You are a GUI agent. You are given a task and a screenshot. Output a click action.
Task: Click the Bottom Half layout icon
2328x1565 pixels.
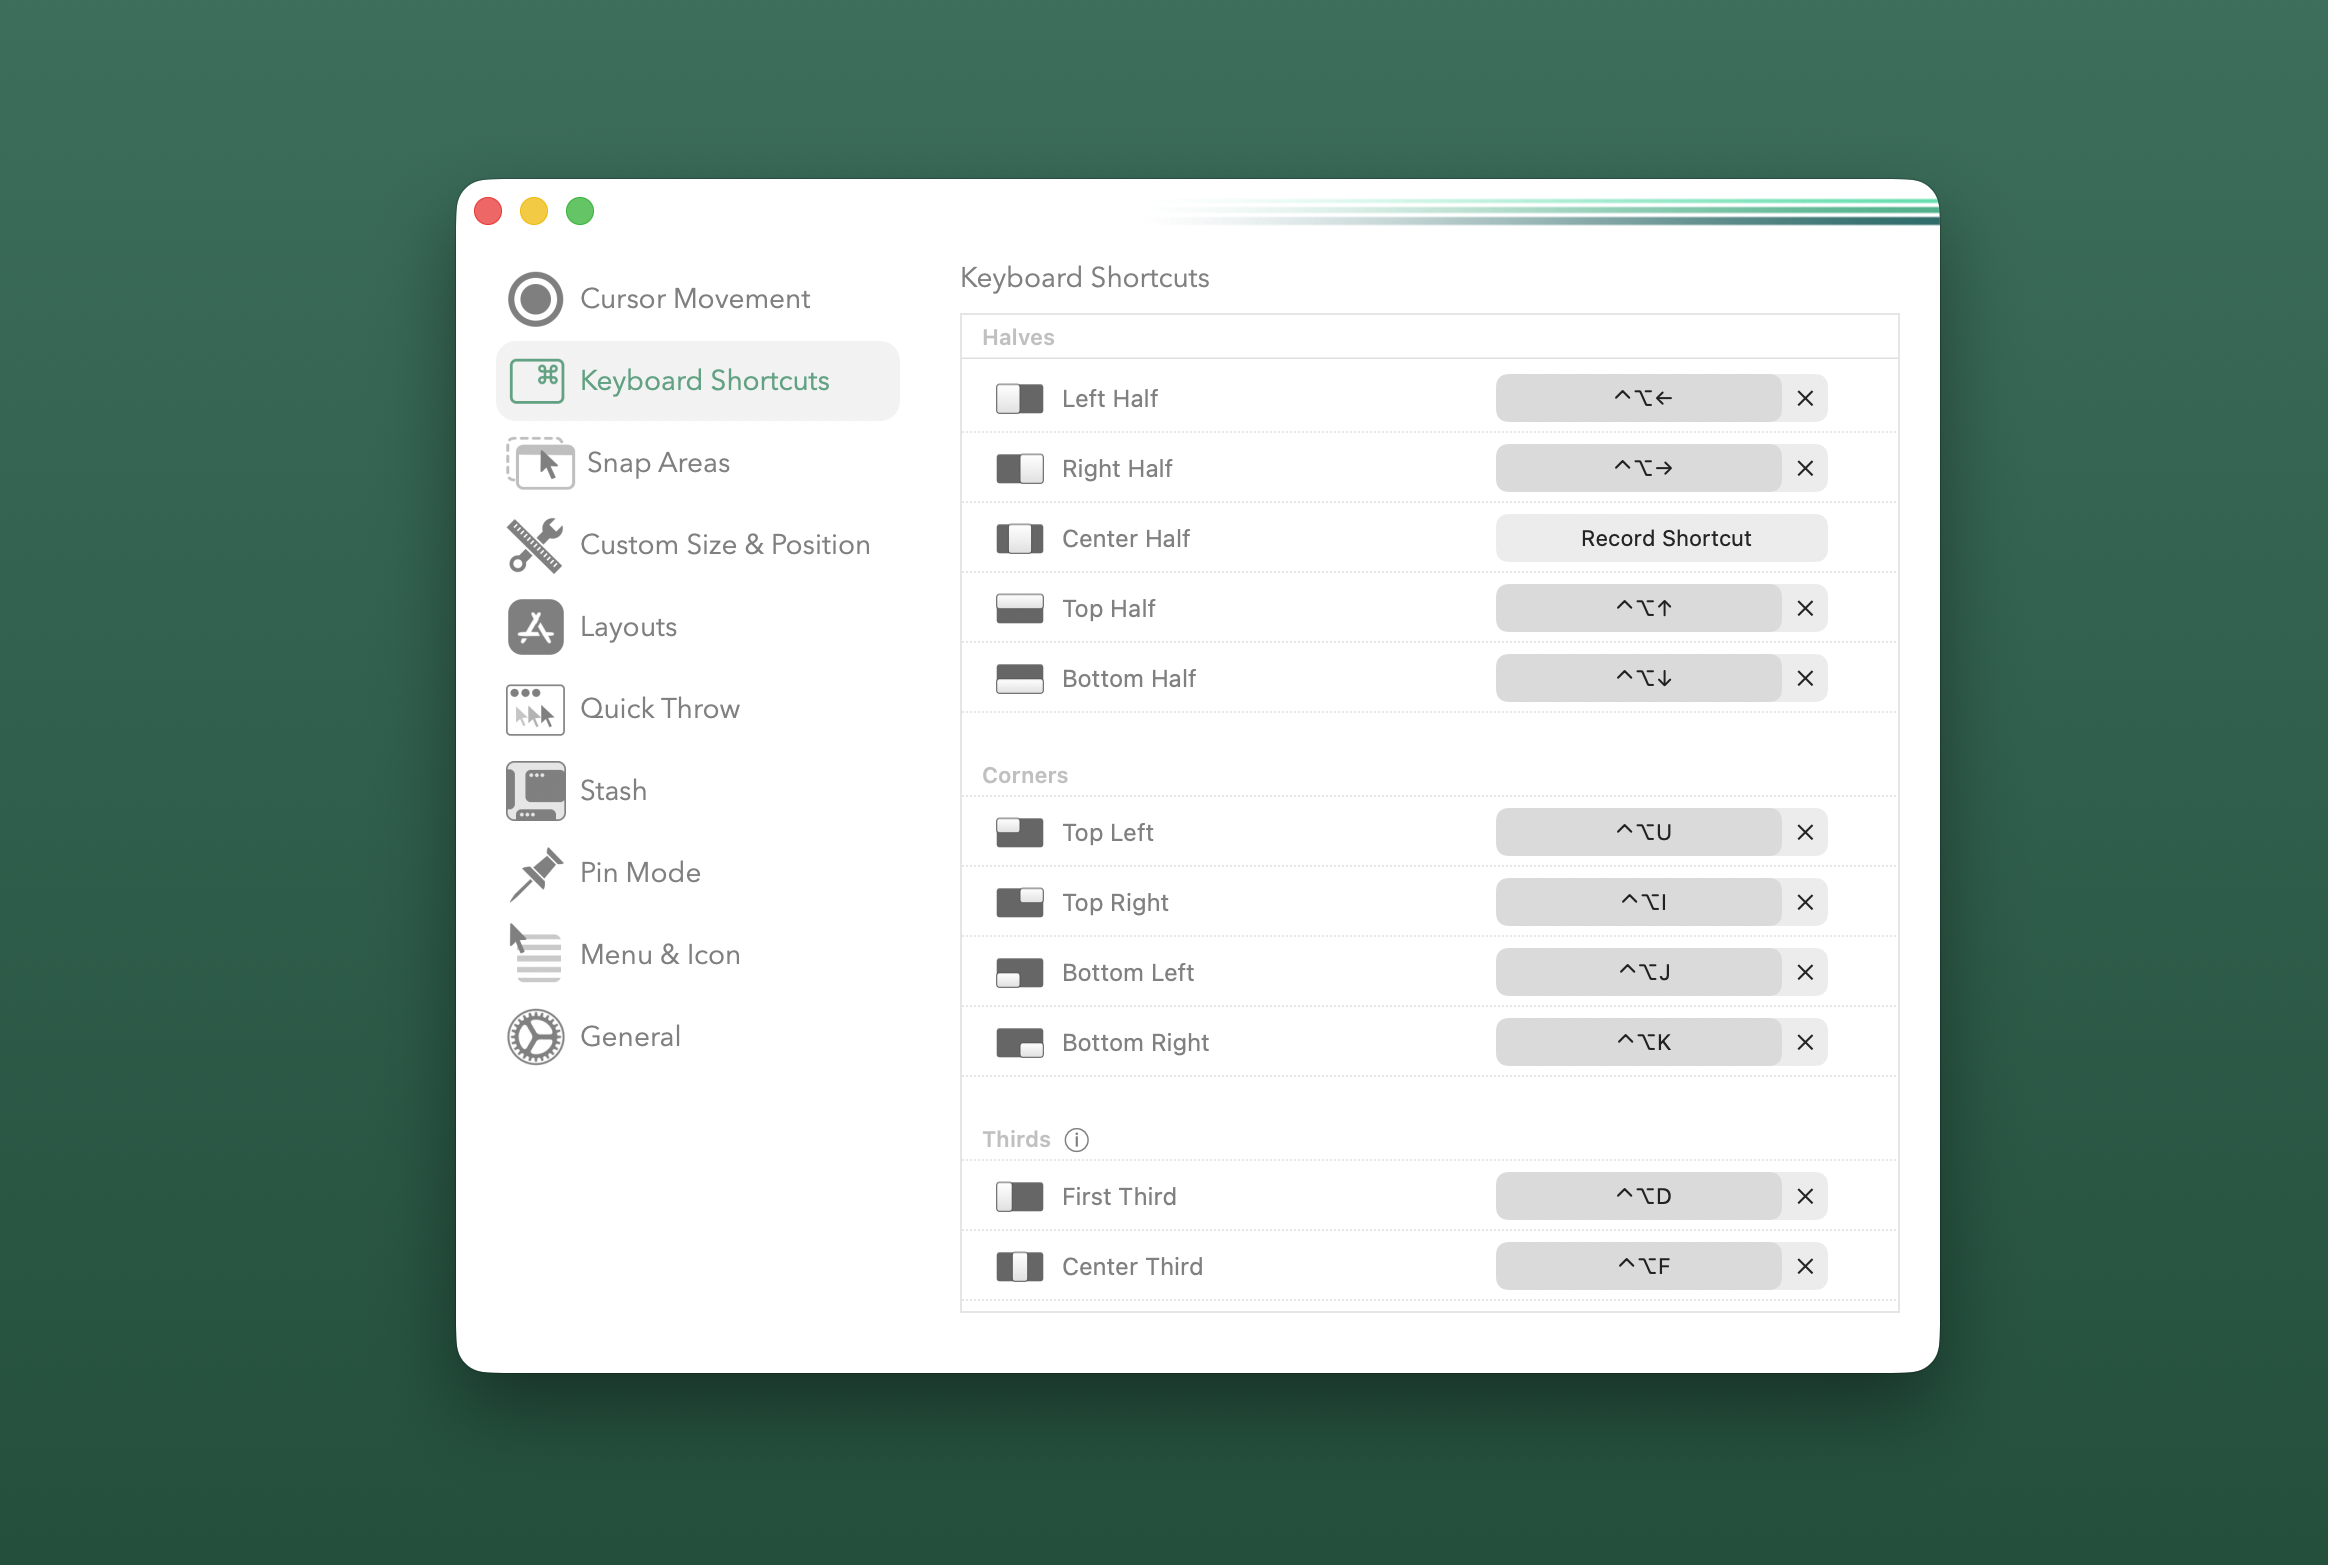click(1019, 679)
